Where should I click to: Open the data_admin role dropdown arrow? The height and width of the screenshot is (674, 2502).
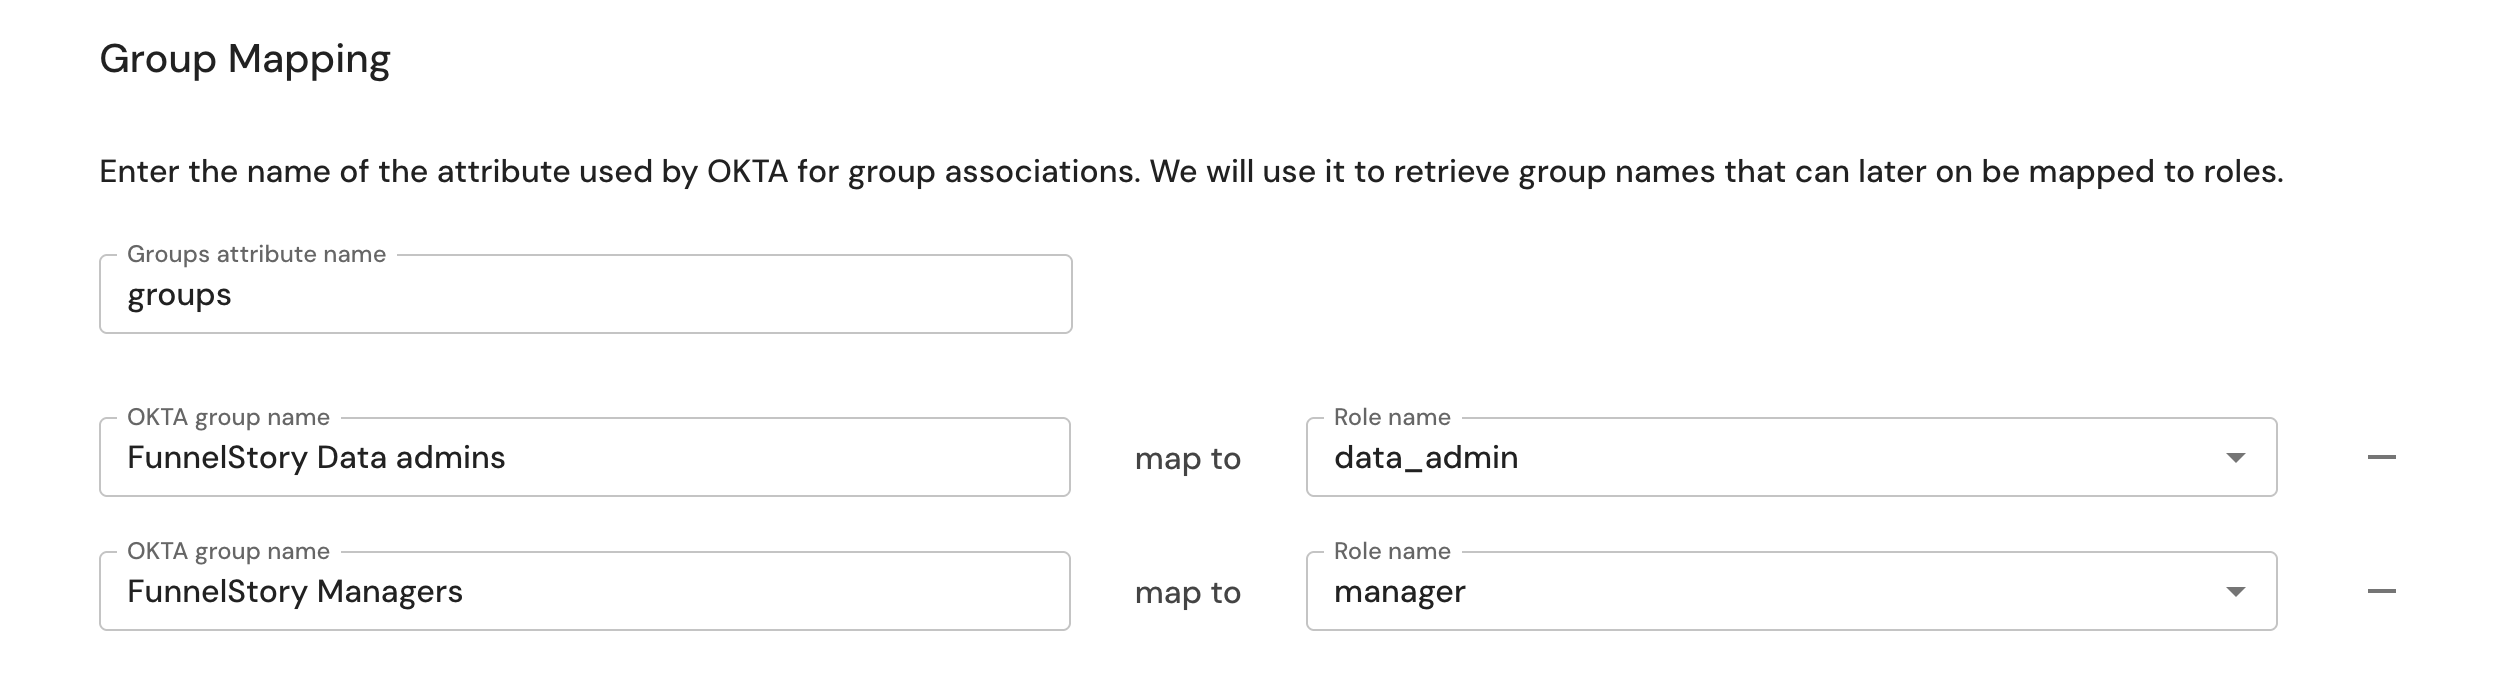click(x=2235, y=457)
